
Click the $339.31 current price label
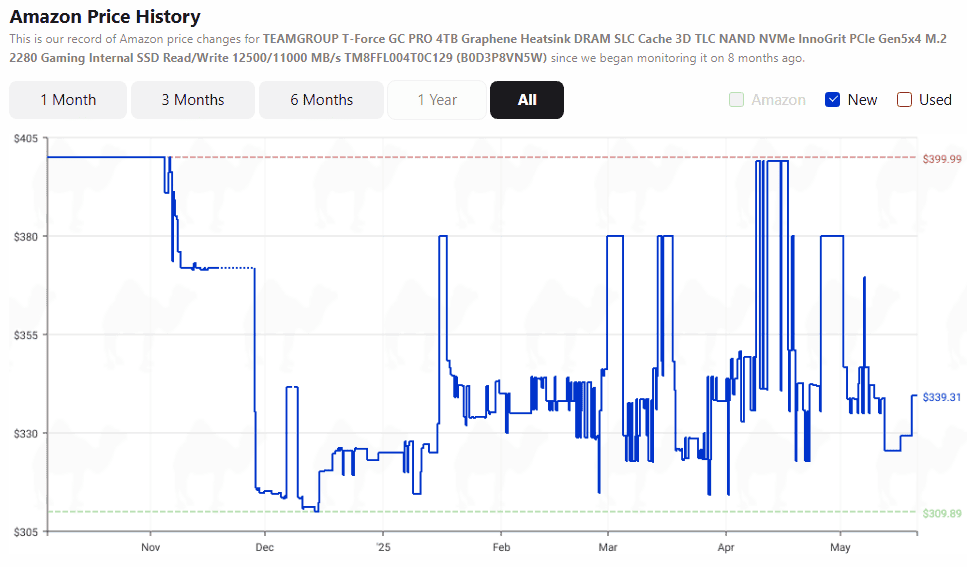[x=942, y=397]
